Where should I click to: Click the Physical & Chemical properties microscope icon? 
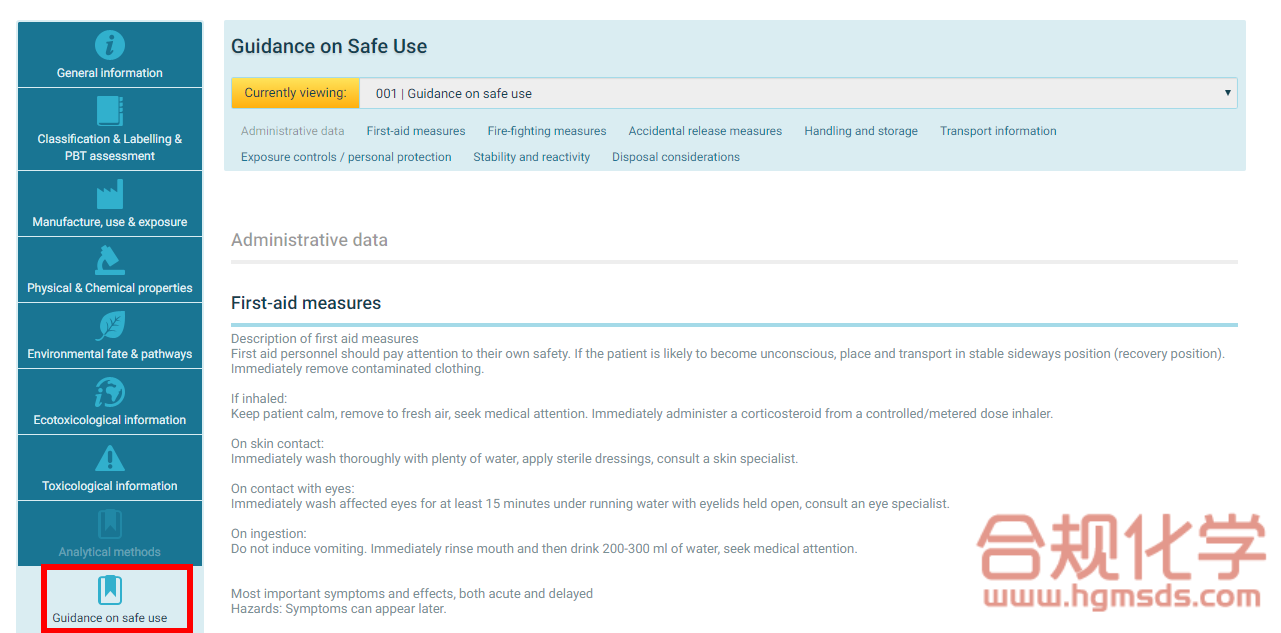[110, 260]
